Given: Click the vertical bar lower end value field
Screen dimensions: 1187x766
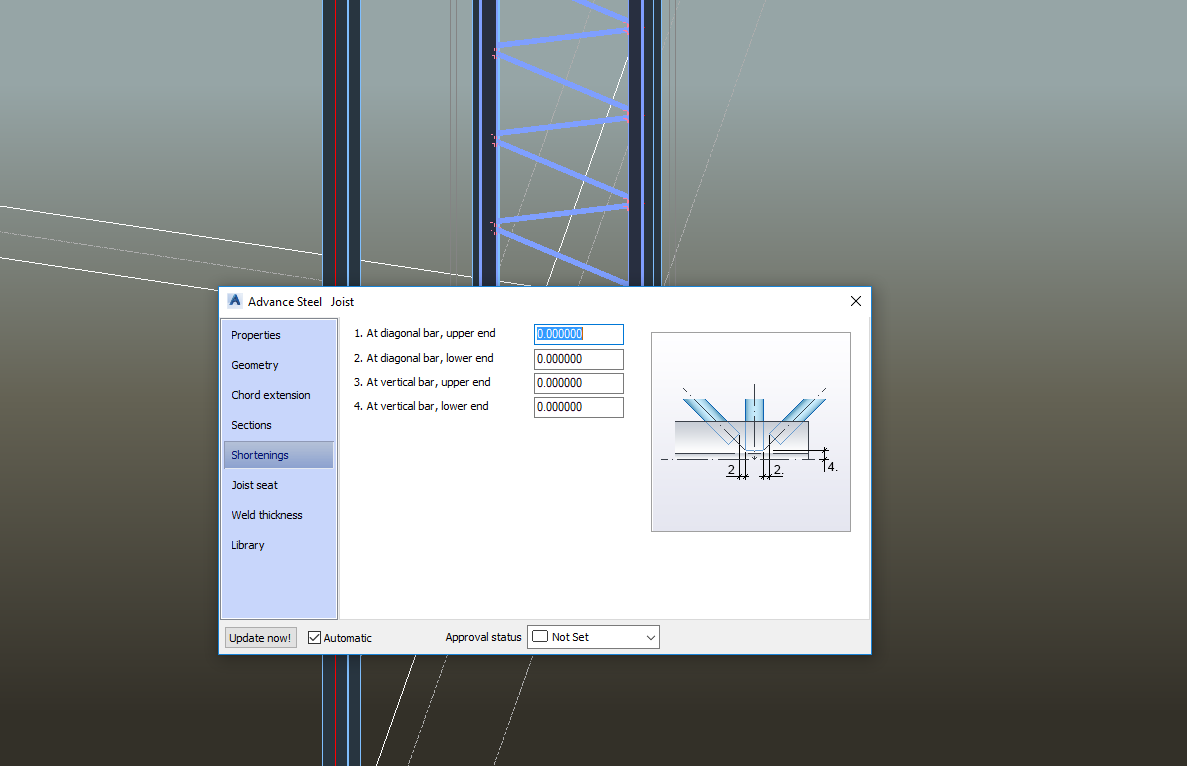Looking at the screenshot, I should 578,407.
